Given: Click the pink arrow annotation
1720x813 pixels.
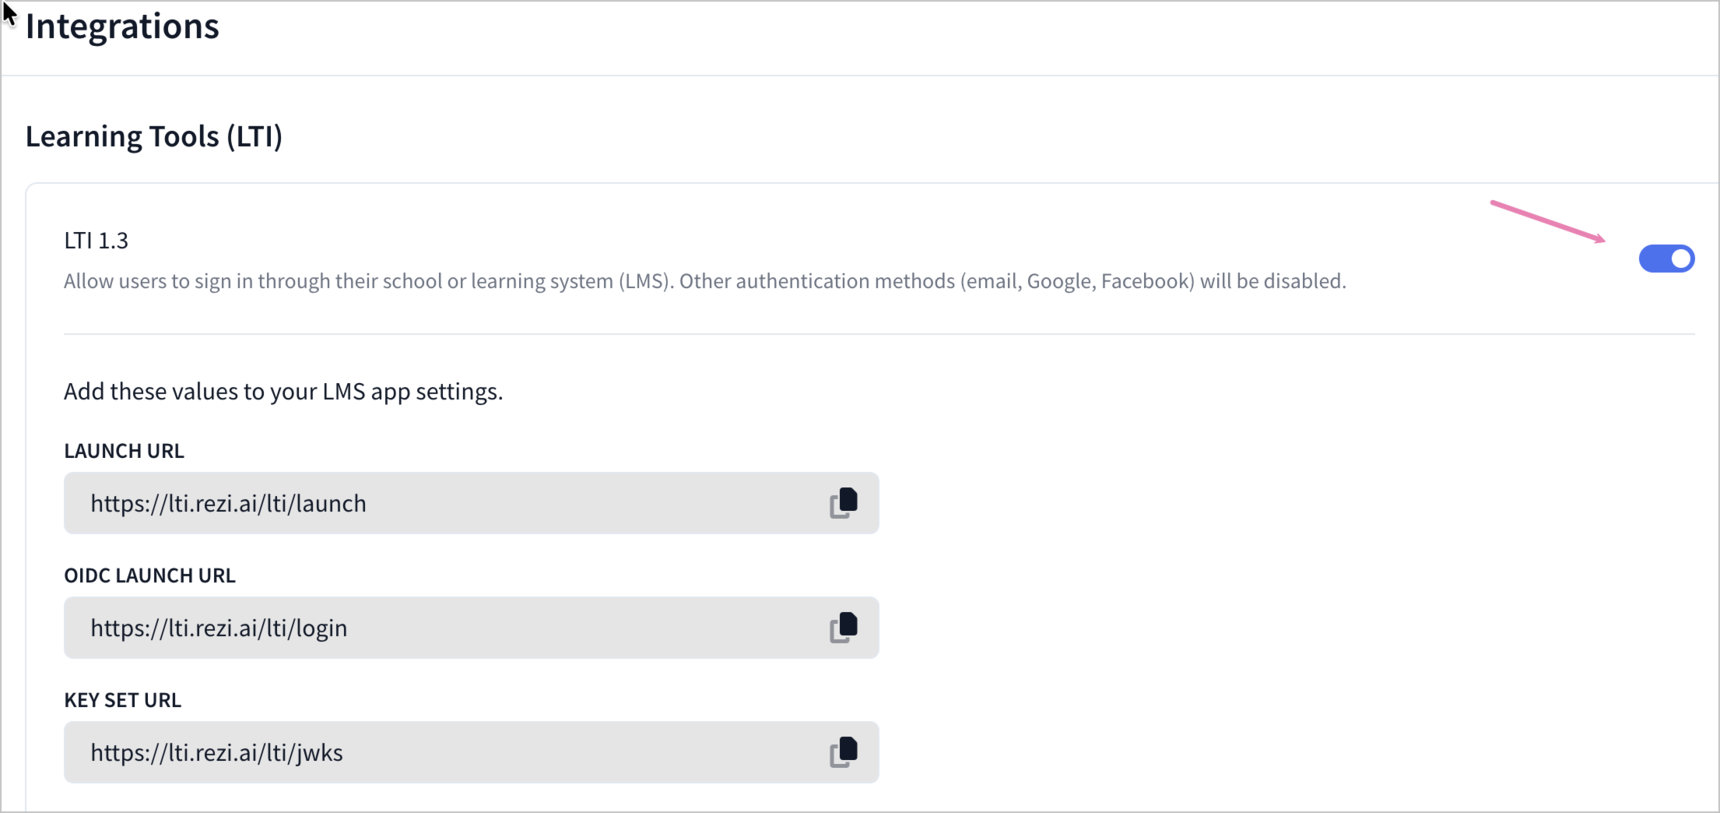Looking at the screenshot, I should pos(1547,221).
